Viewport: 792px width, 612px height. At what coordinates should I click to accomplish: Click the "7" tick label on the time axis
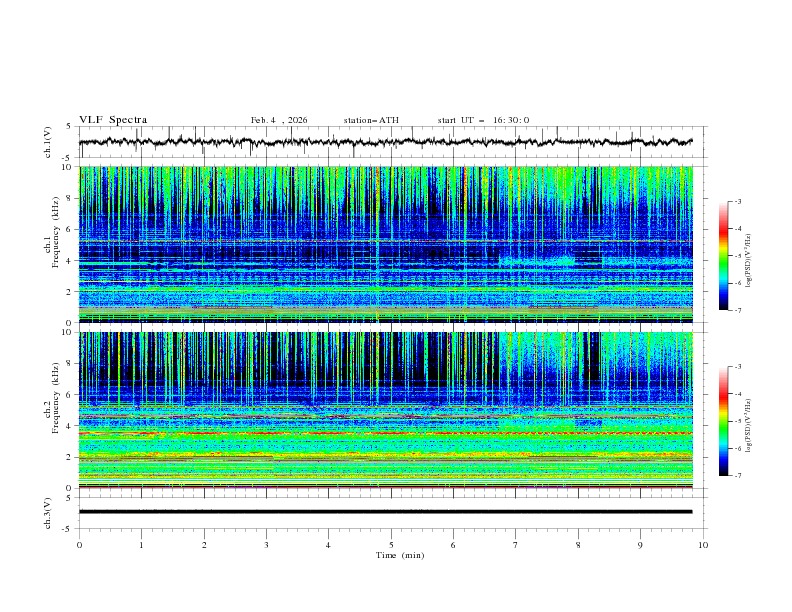[516, 545]
